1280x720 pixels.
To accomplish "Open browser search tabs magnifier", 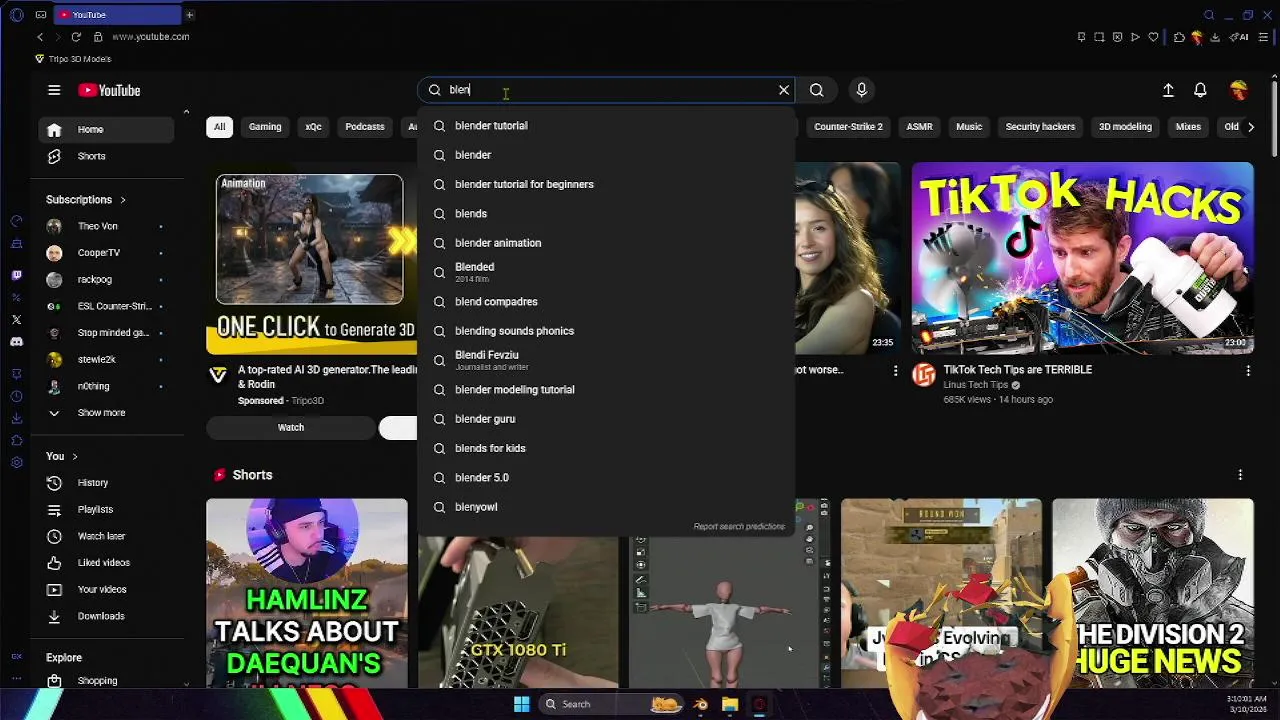I will (1209, 15).
